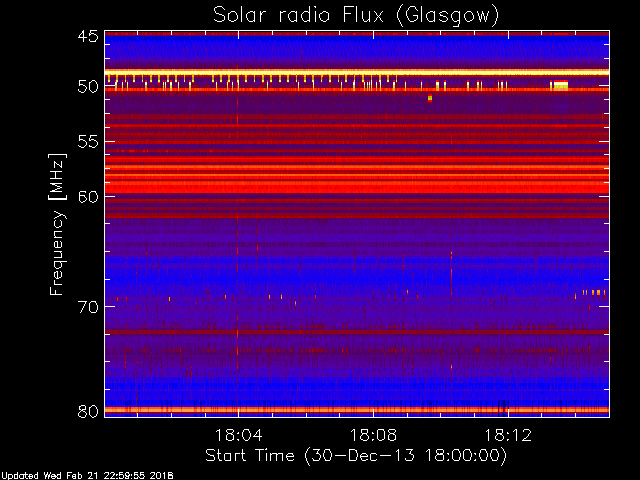Click the bright yellow band just above 50 MHz

[356, 73]
